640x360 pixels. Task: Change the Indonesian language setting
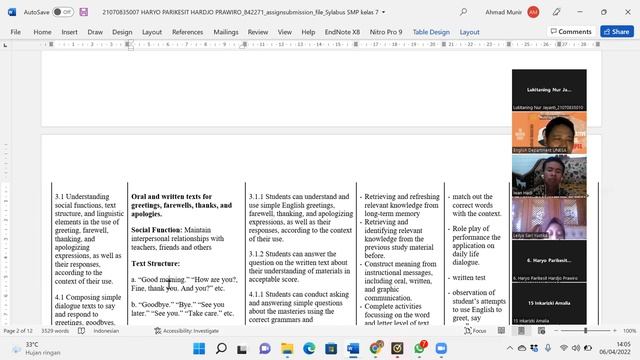(106, 331)
